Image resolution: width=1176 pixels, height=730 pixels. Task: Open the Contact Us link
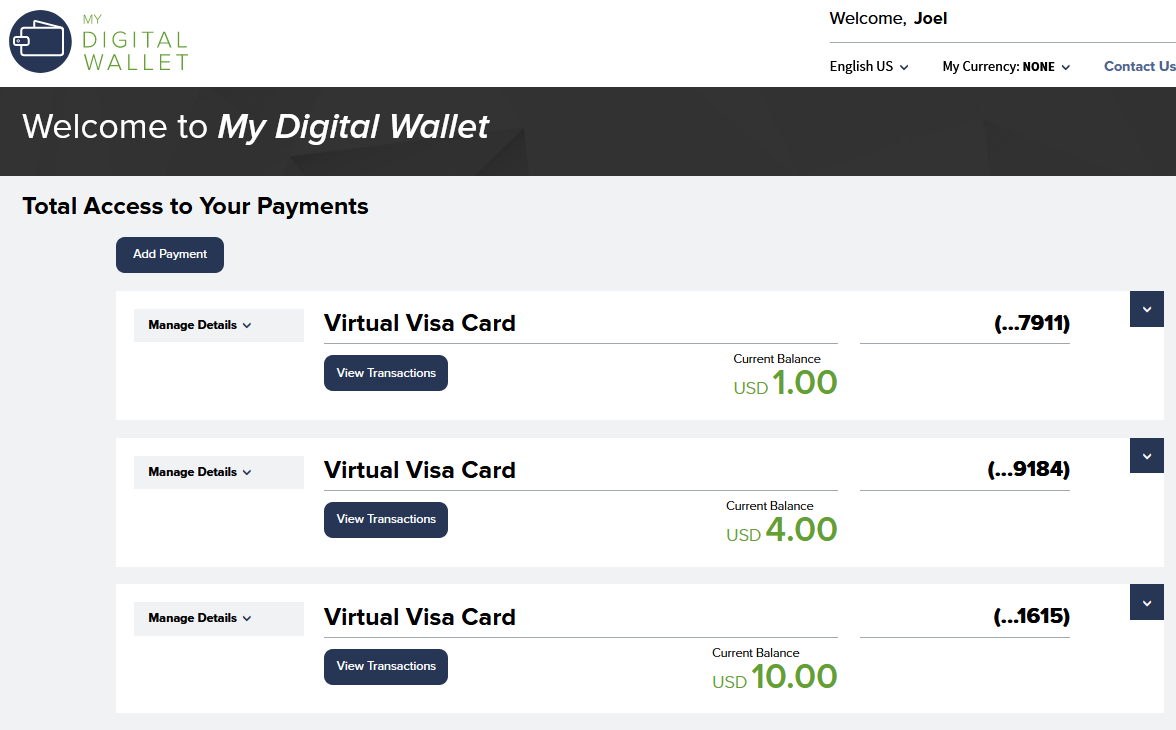pos(1139,67)
